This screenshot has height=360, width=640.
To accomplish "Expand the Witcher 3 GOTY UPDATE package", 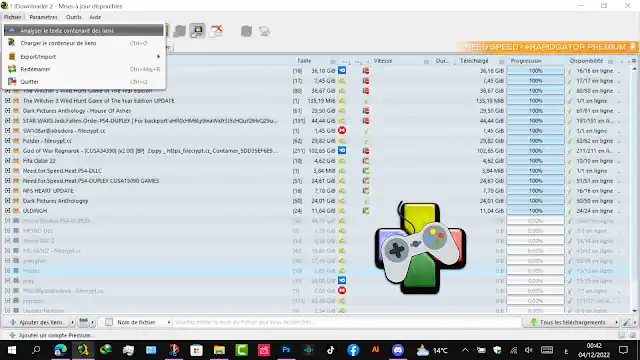I will pyautogui.click(x=7, y=100).
